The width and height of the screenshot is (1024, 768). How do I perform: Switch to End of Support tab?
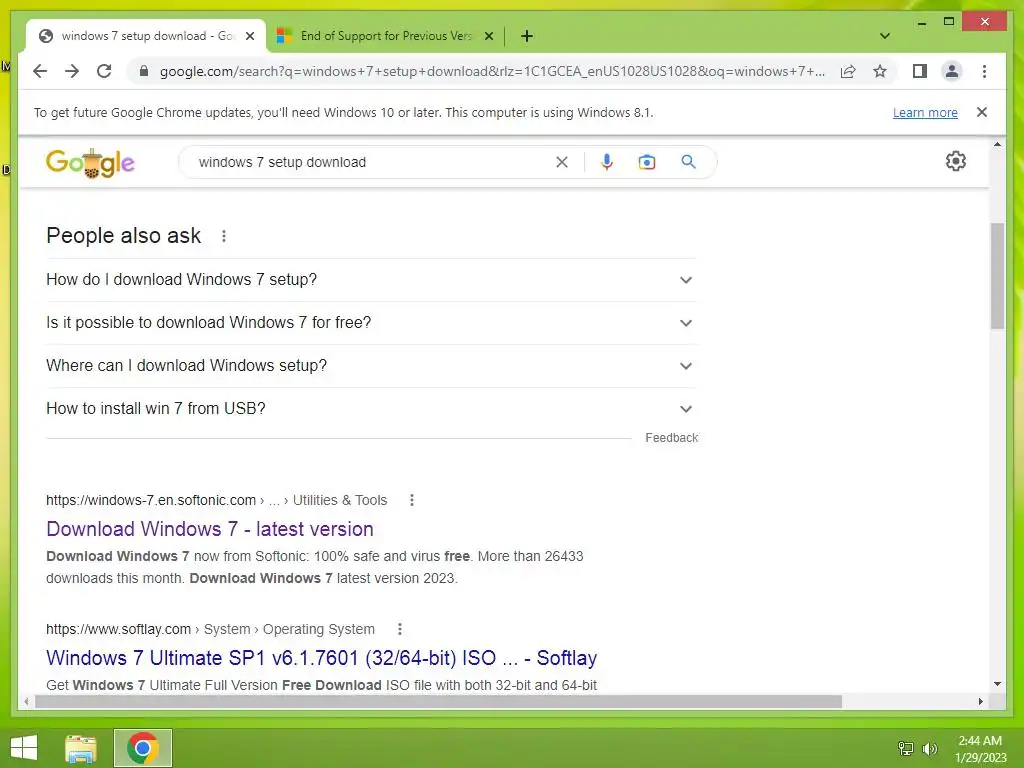point(385,36)
